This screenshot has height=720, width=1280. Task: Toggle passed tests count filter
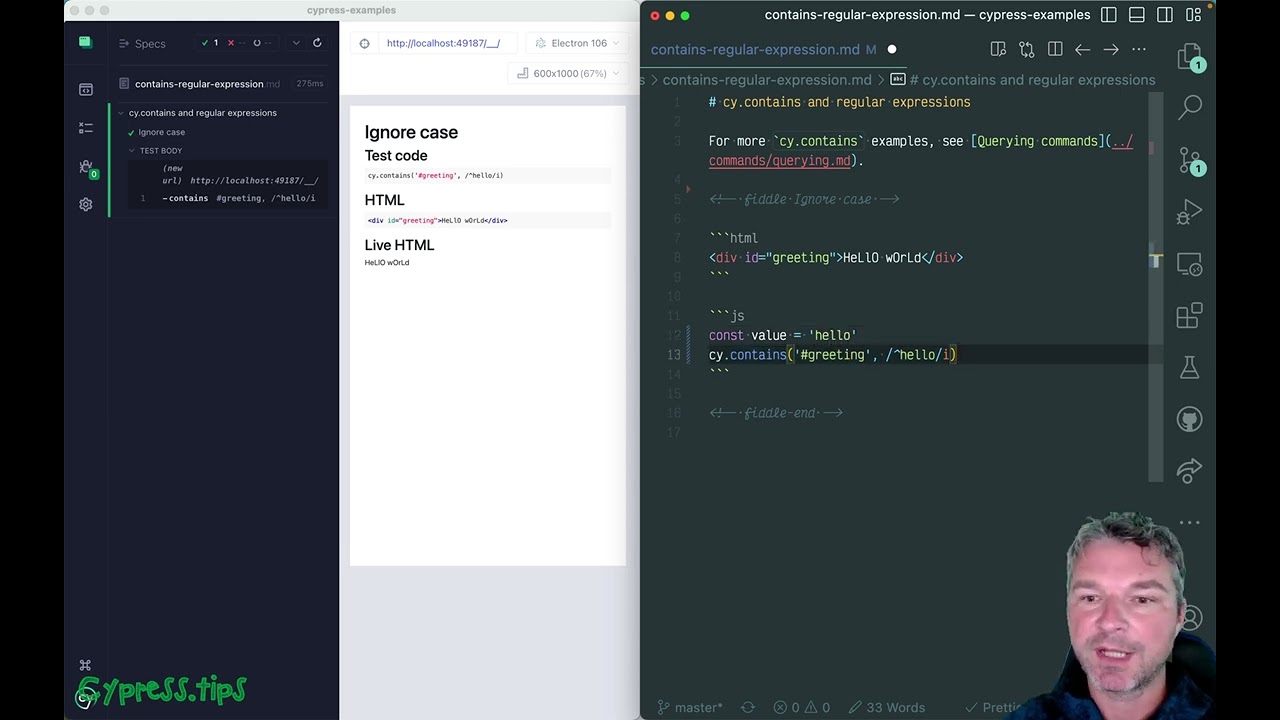click(x=210, y=43)
